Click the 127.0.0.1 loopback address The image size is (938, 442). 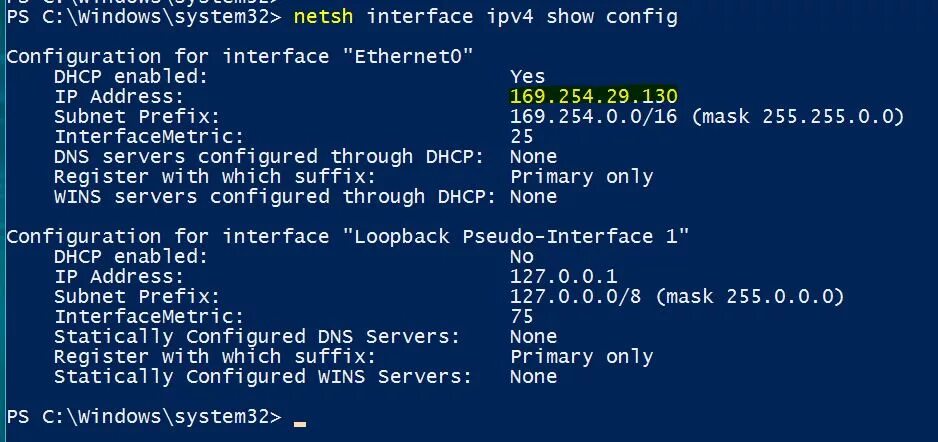(x=564, y=276)
